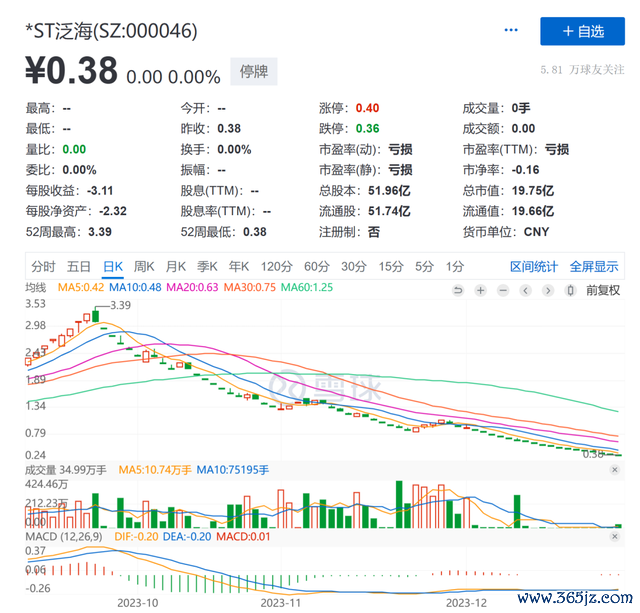Select the 月K chart tab

tap(176, 267)
